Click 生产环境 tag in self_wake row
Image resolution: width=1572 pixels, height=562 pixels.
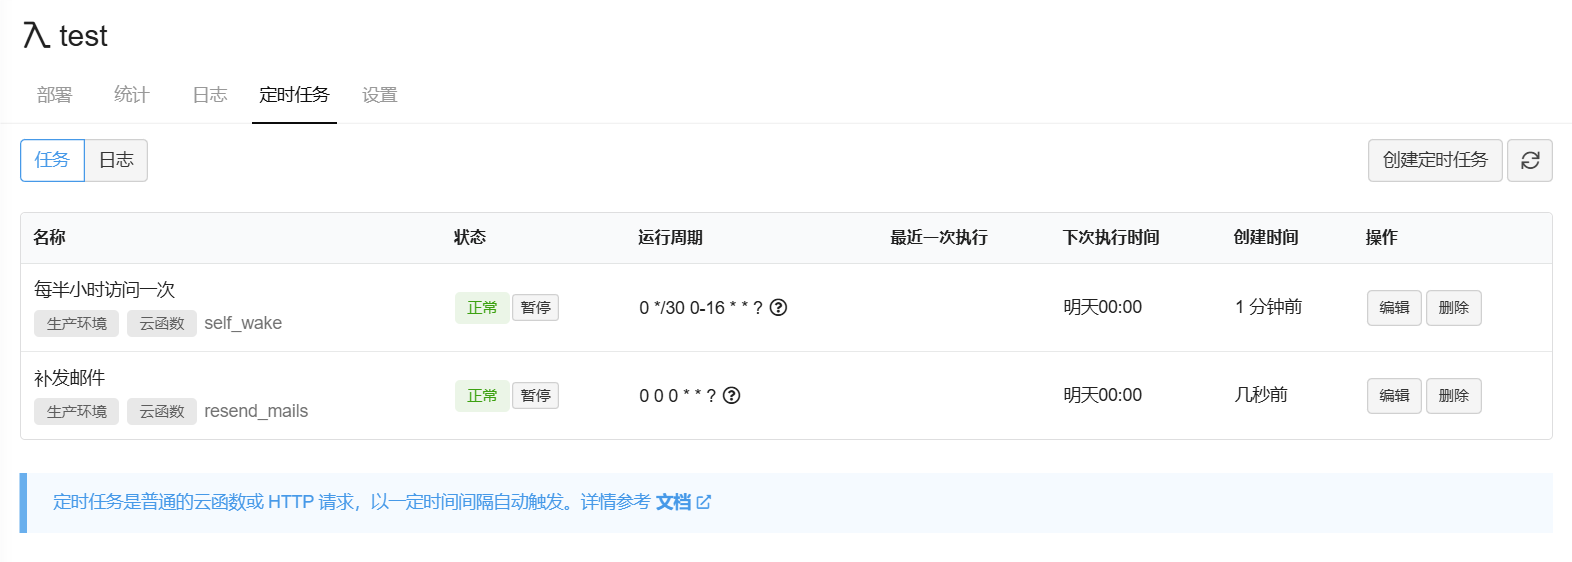[x=77, y=323]
